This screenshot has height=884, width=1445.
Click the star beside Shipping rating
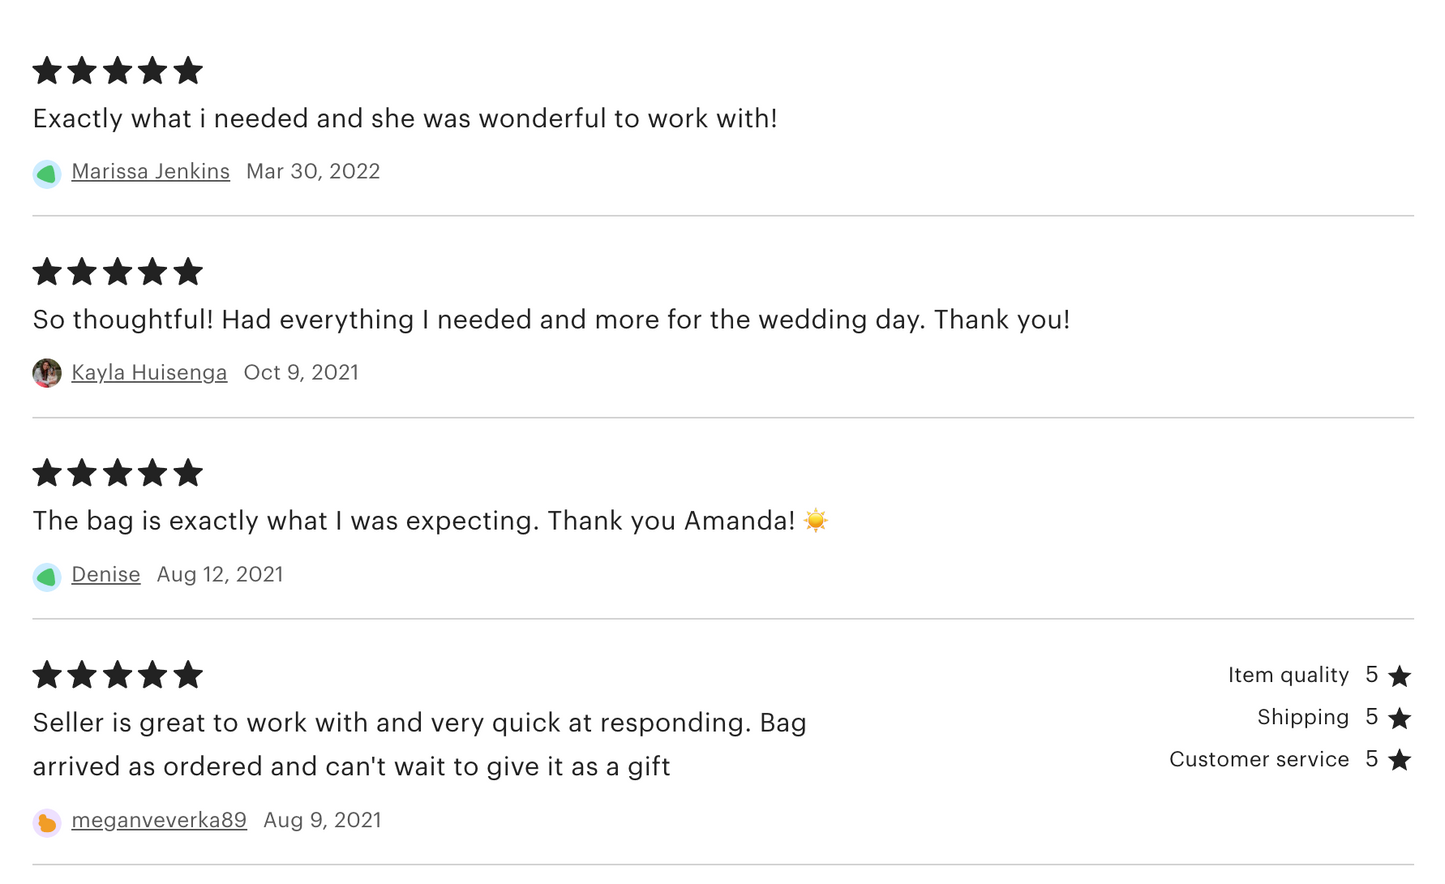pyautogui.click(x=1399, y=719)
